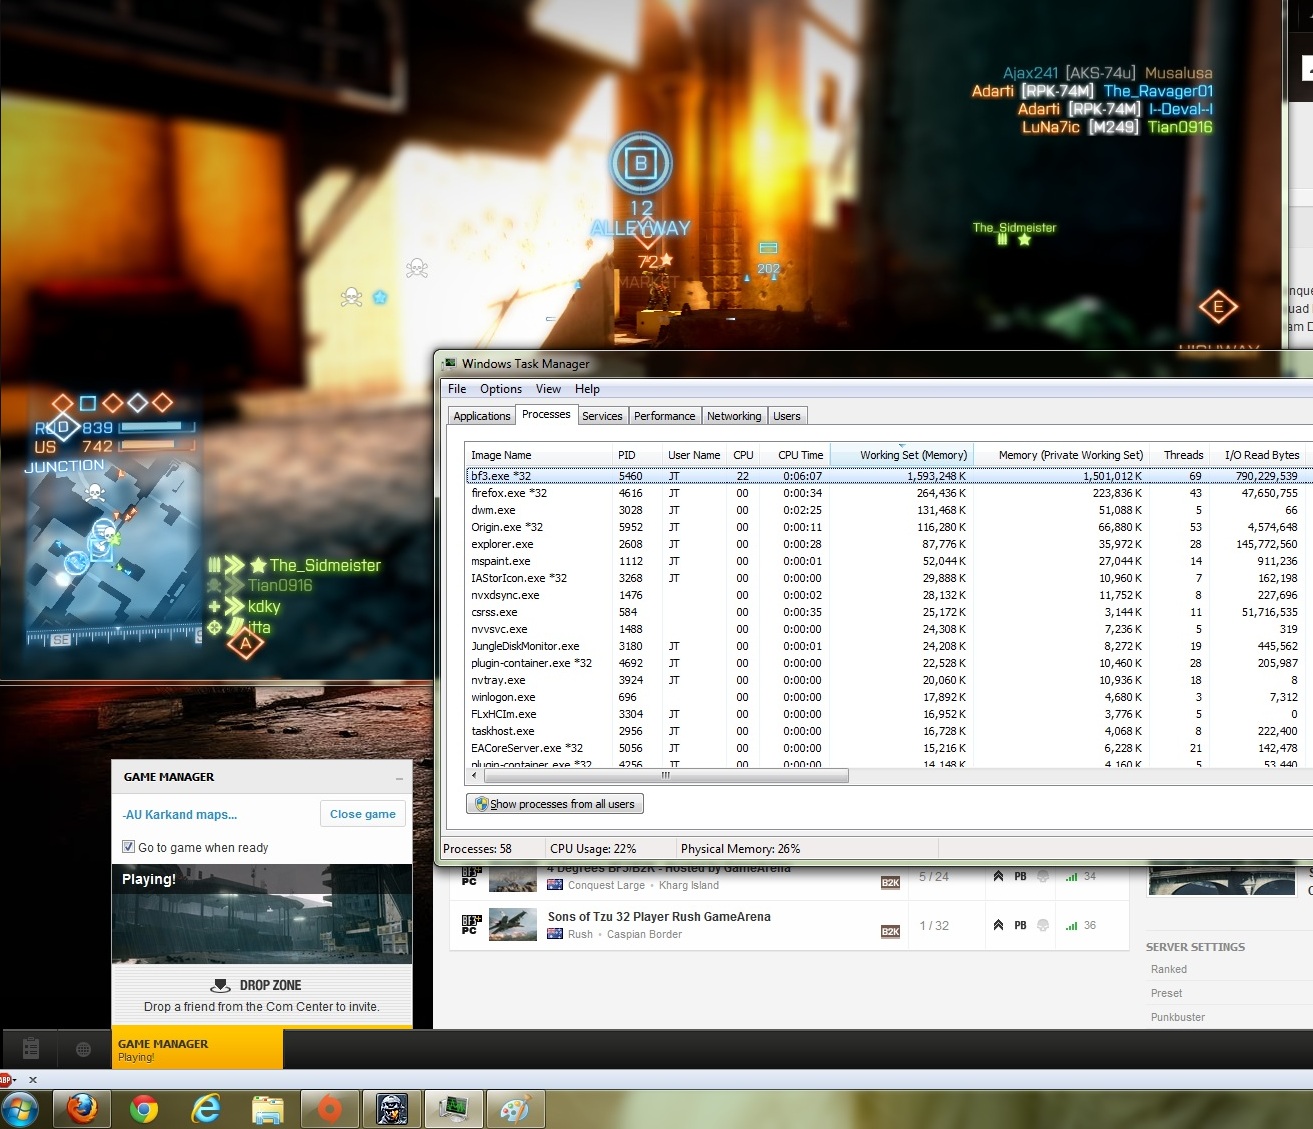The image size is (1313, 1129).
Task: Select the mspaint.exe process row
Action: 889,561
